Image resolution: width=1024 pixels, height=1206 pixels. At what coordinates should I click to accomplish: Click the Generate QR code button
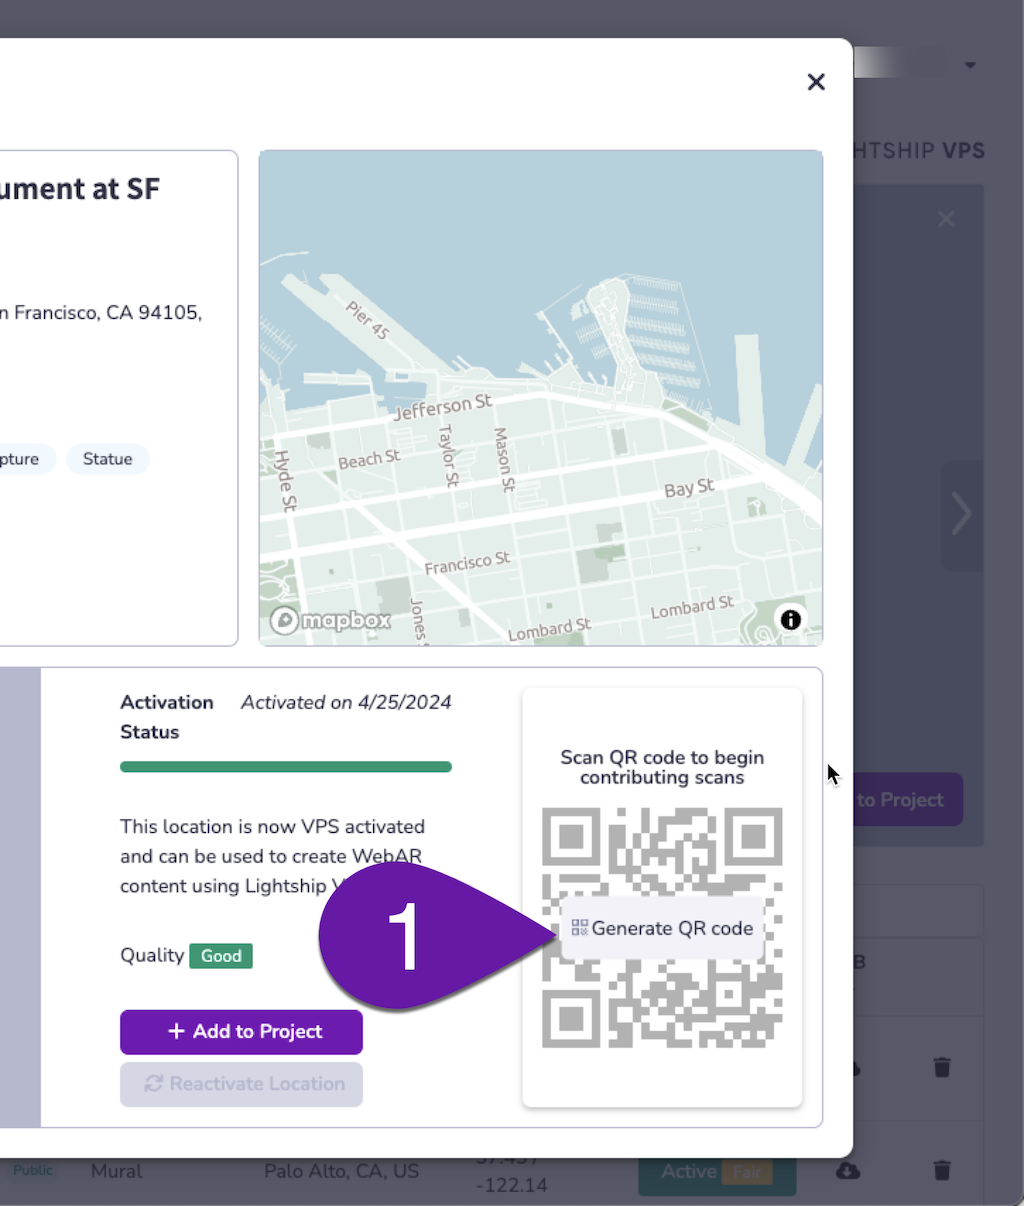(x=662, y=928)
